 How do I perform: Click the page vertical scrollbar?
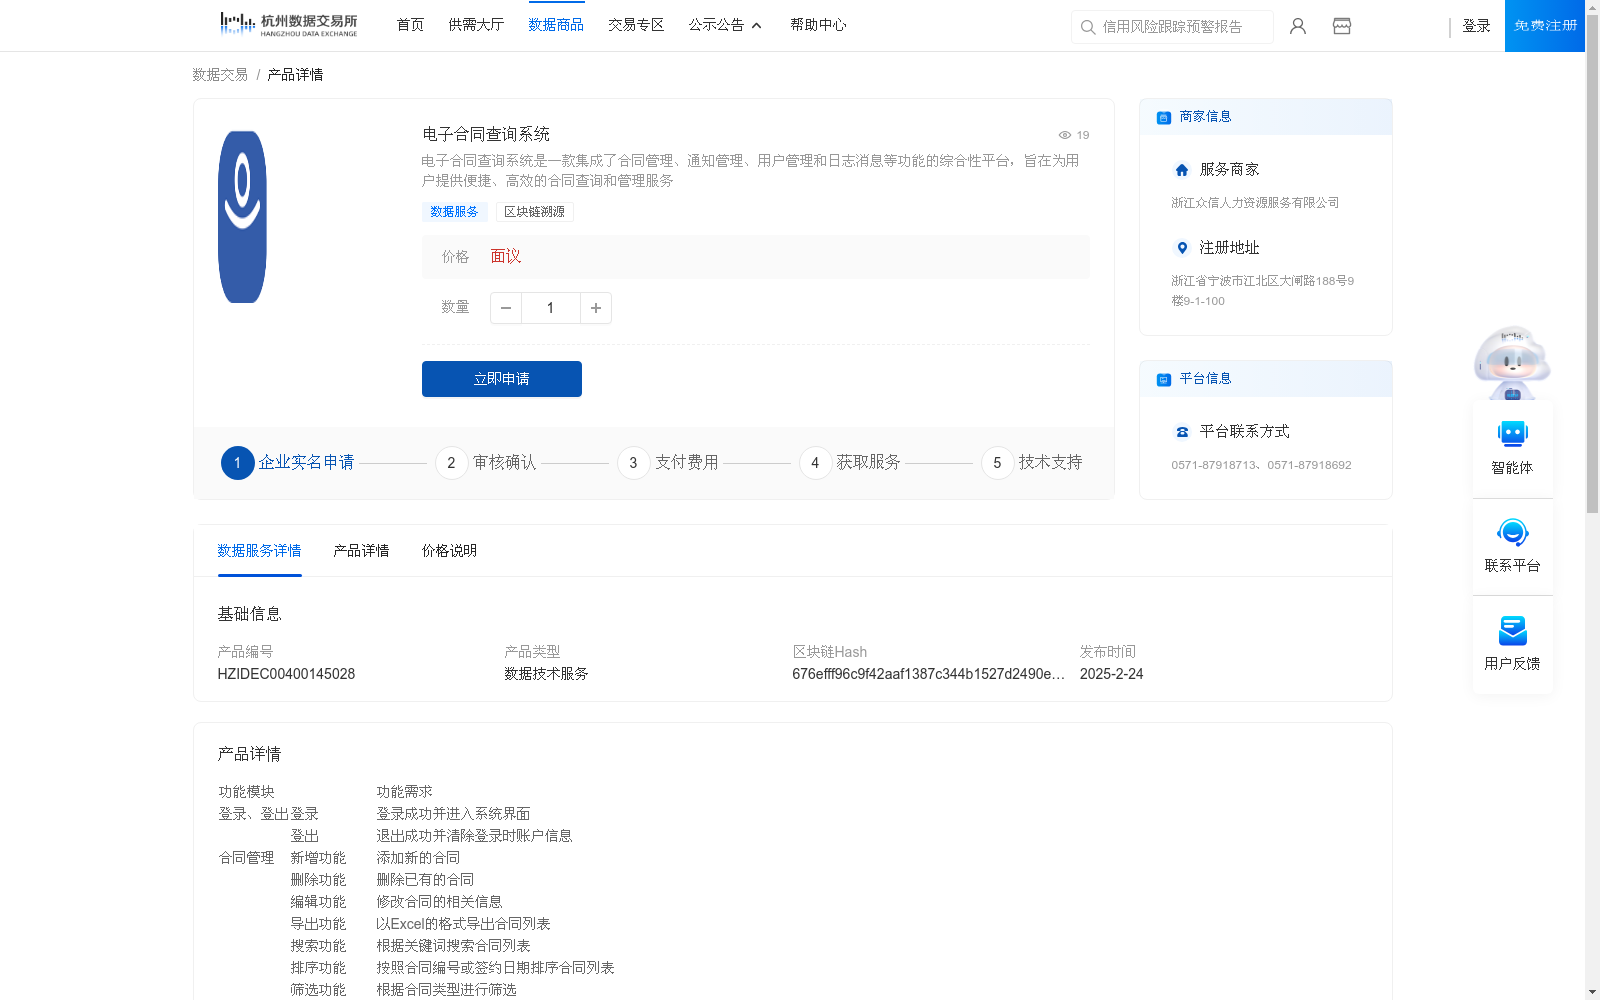coord(1592,262)
